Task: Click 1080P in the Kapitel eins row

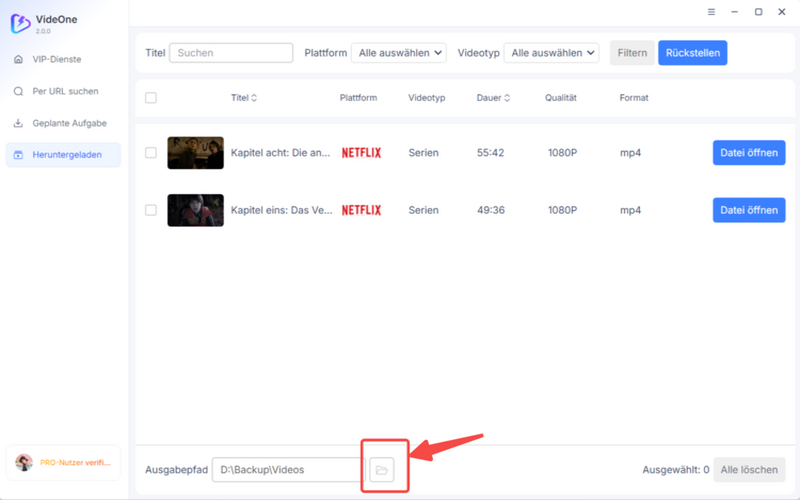Action: [562, 210]
